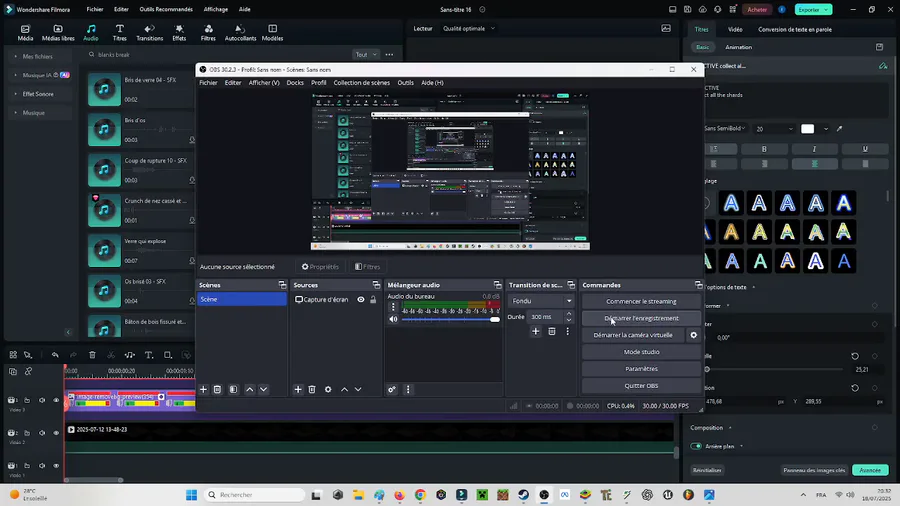Delete selected scene in OBS Scènes dock
Screen dimensions: 900x506
218,390
